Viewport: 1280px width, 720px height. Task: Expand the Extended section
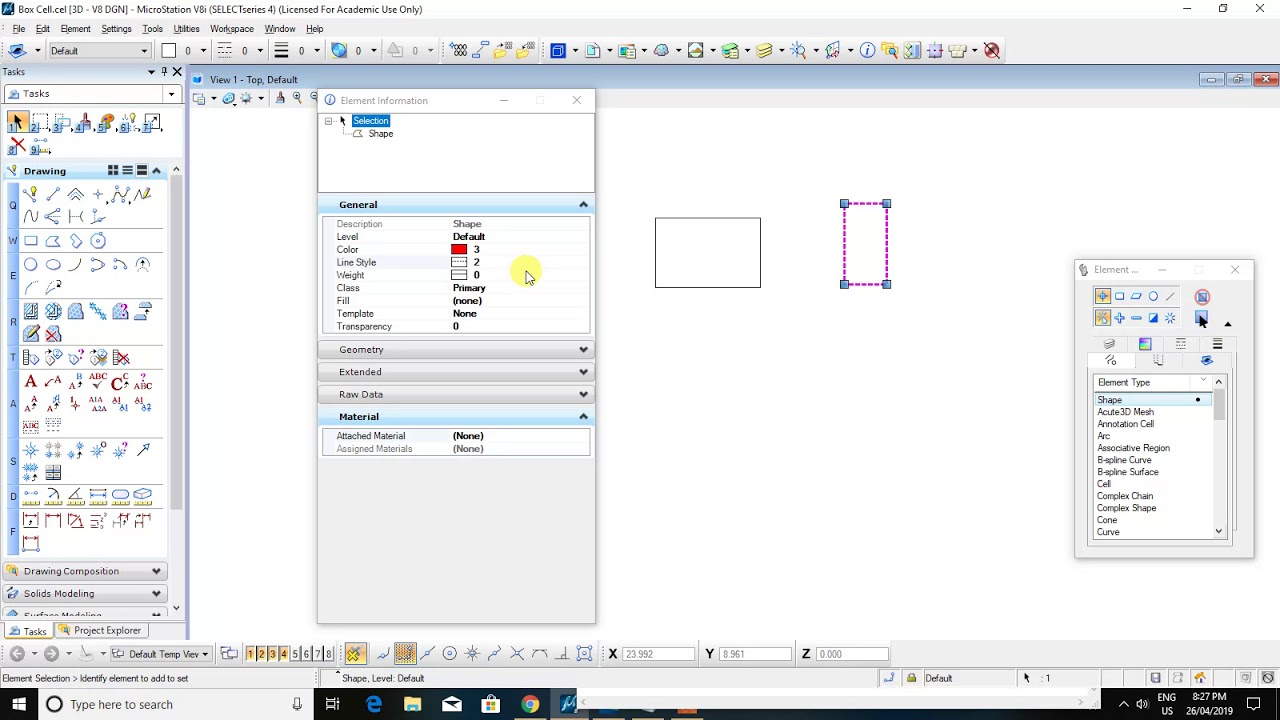click(583, 372)
